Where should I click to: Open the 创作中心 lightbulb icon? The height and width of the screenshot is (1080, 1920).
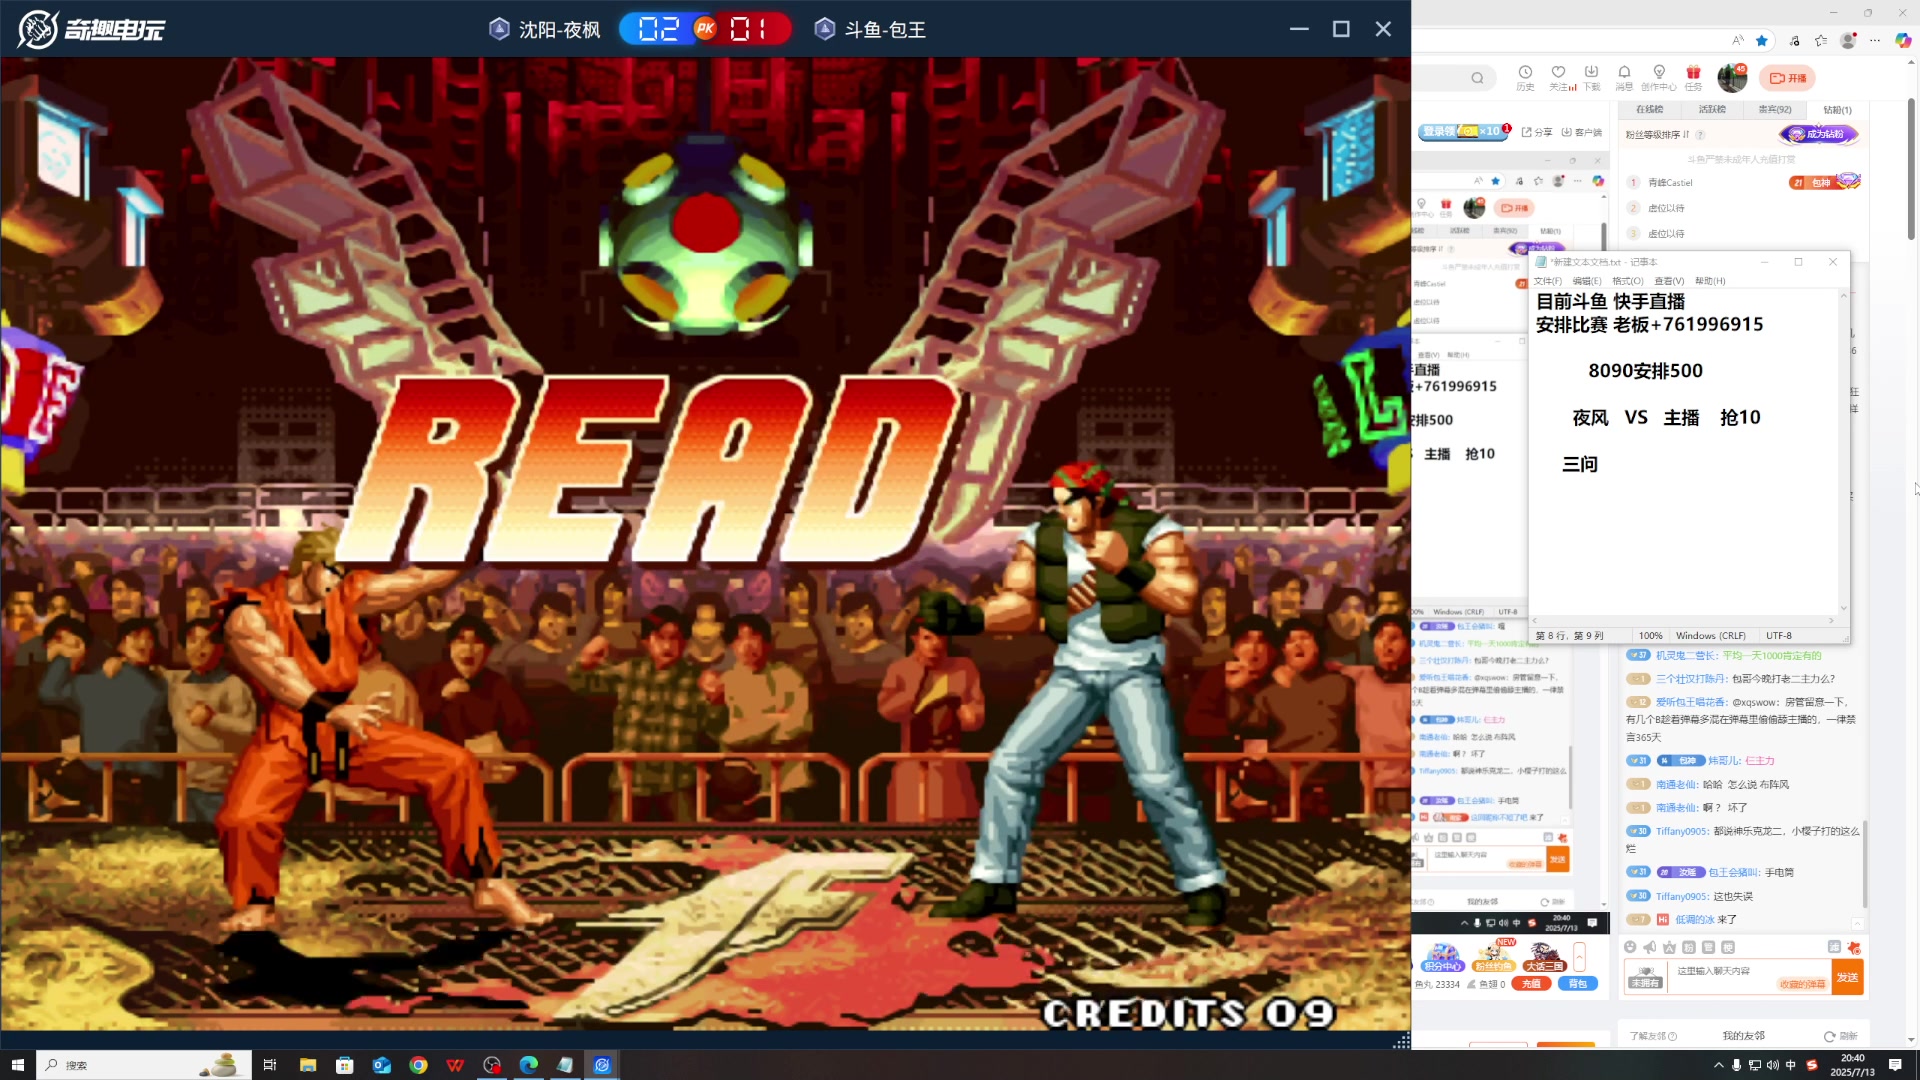[1658, 77]
